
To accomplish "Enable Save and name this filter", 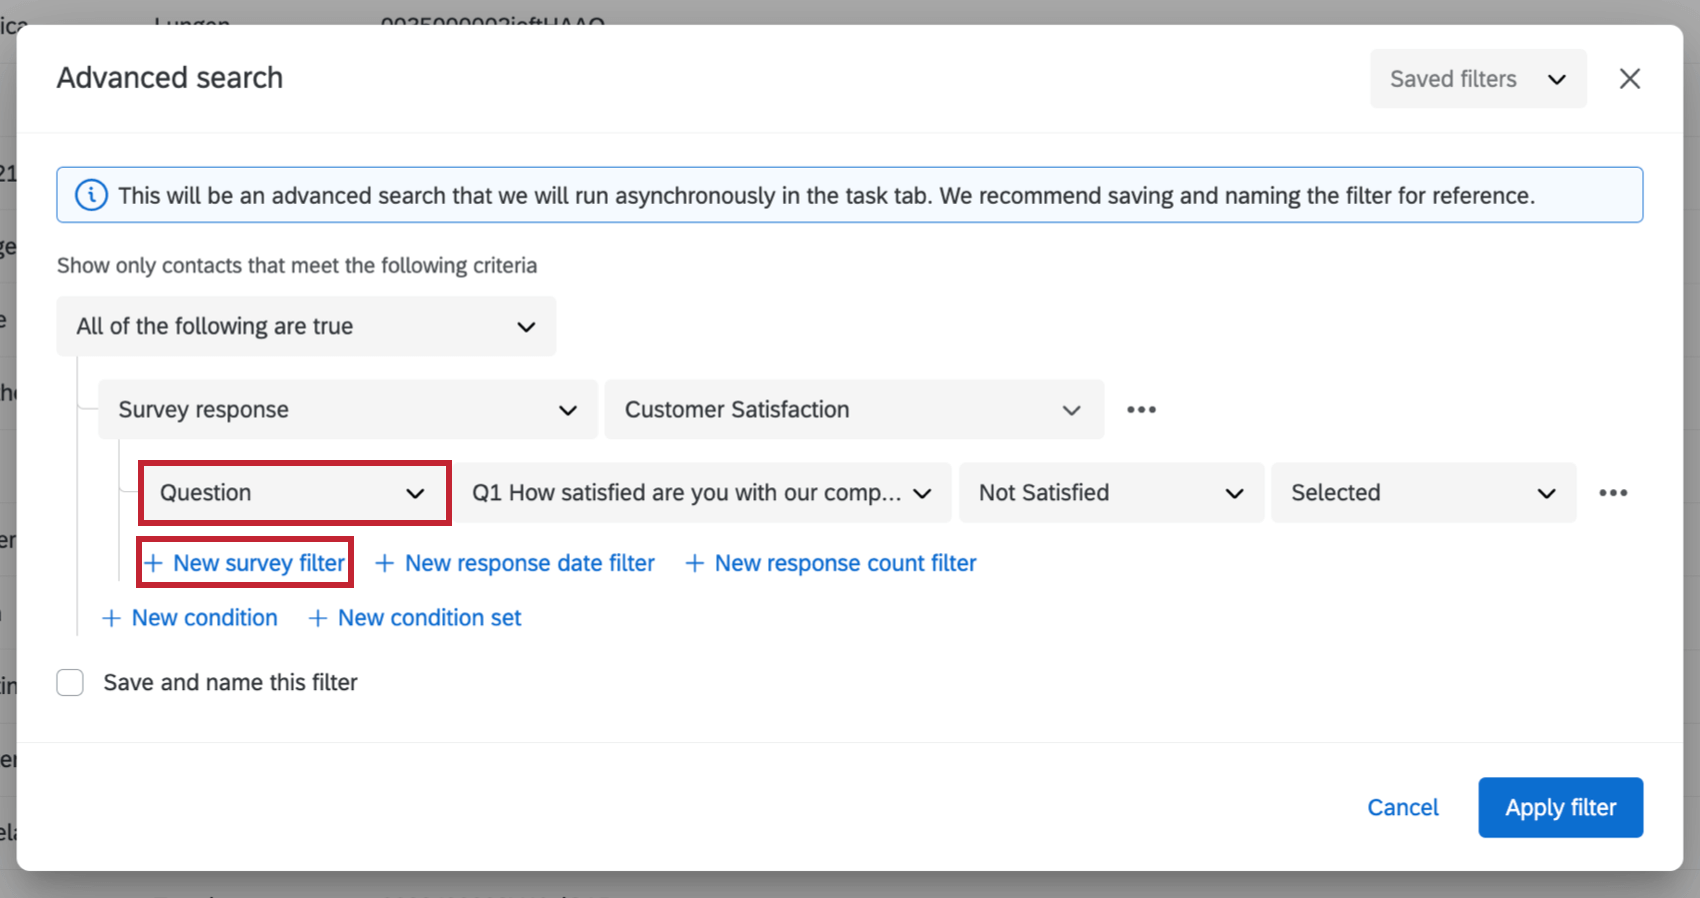I will pyautogui.click(x=70, y=683).
